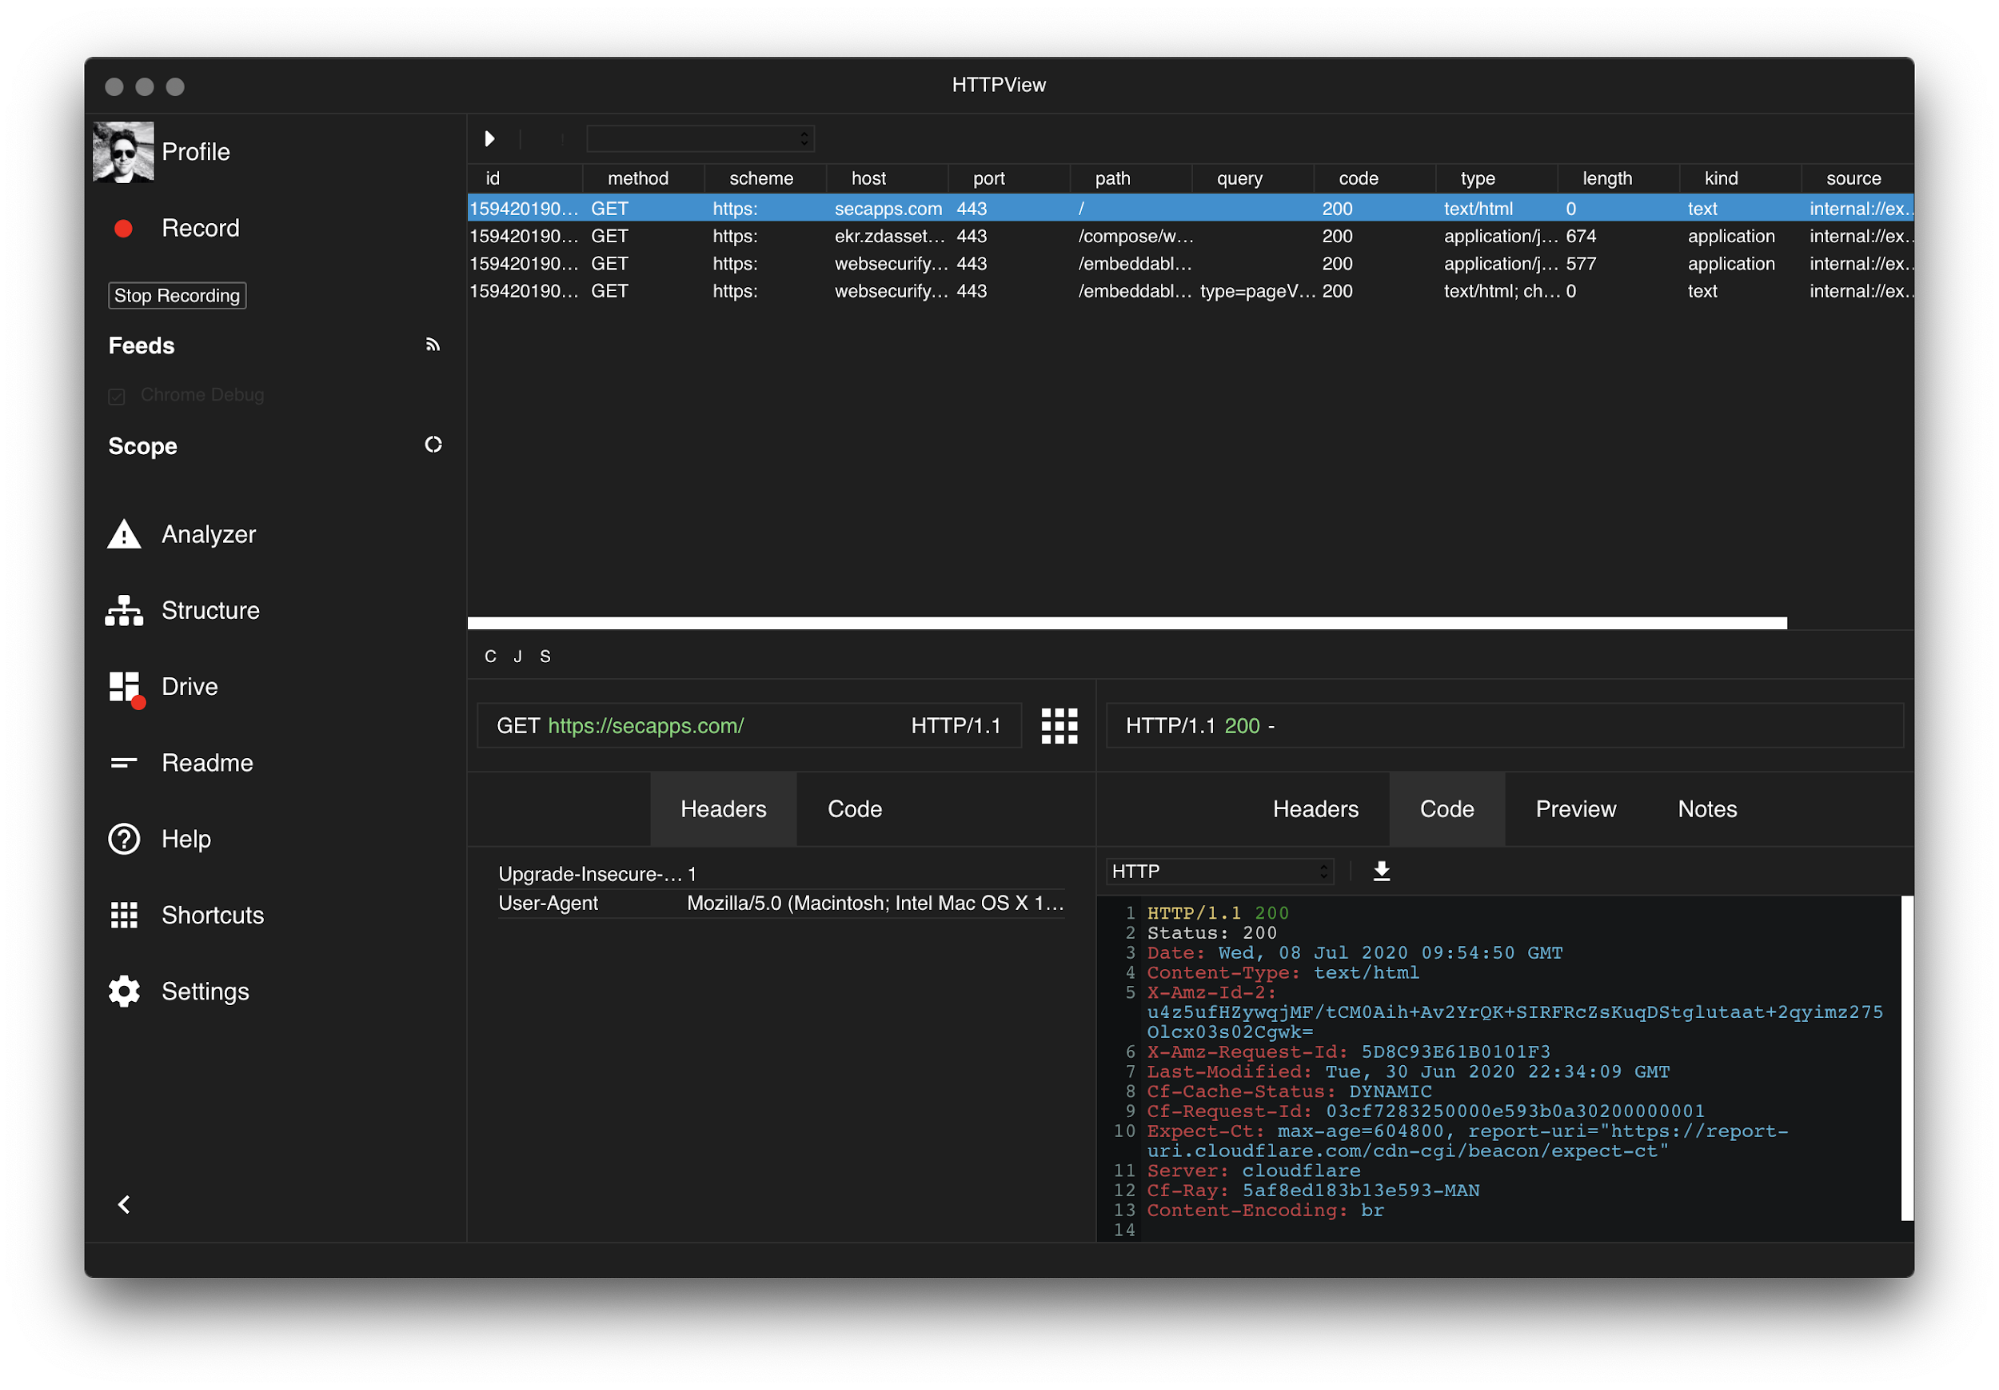Collapse the sidebar with the left chevron
The image size is (1999, 1390).
click(x=124, y=1204)
